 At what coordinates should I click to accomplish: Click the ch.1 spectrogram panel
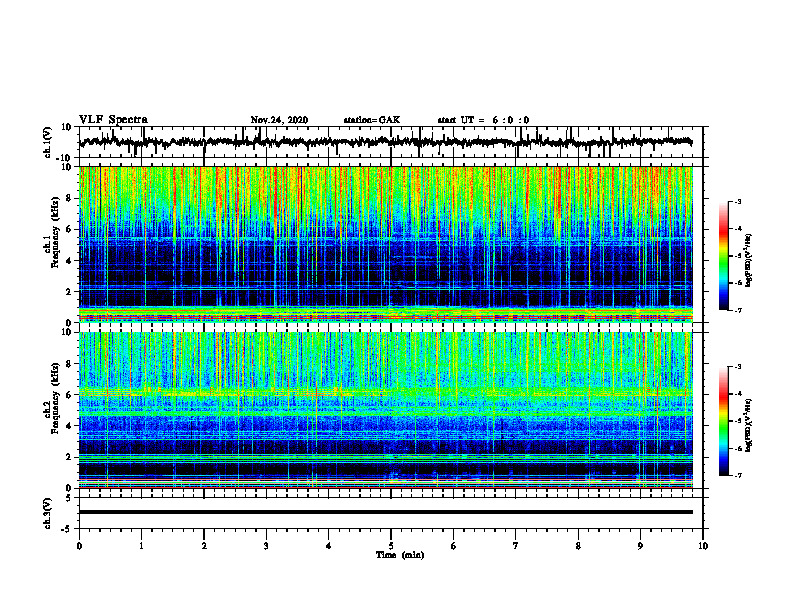[x=391, y=244]
